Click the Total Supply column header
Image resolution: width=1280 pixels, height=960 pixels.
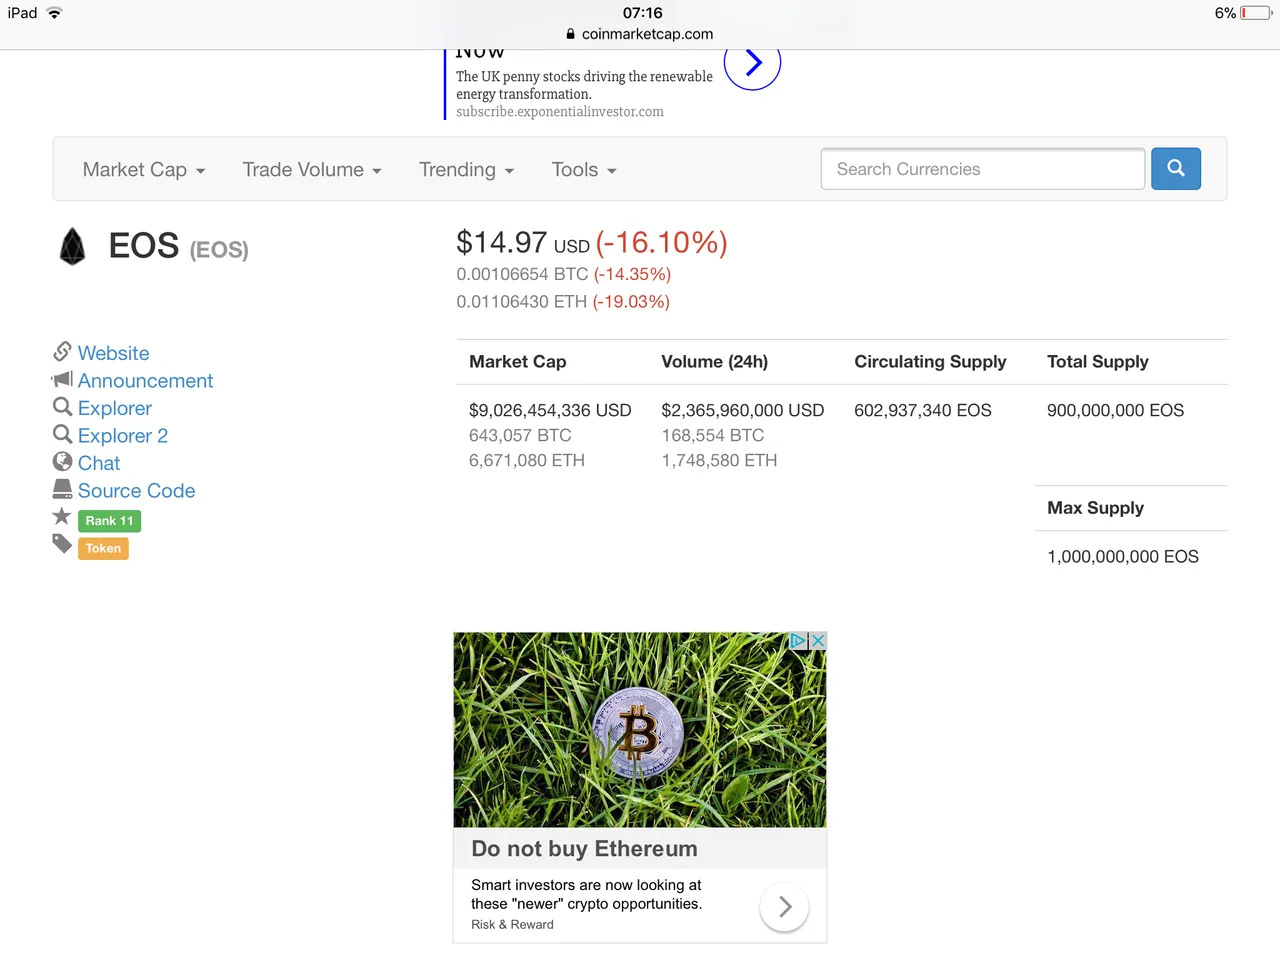[x=1098, y=362]
